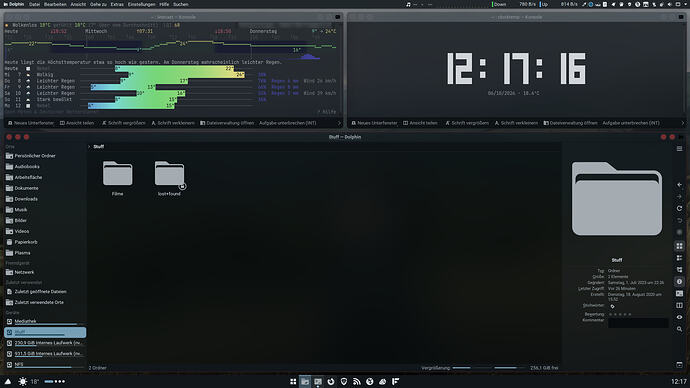Go forward in Dolphin
Image resolution: width=690 pixels, height=388 pixels.
coord(679,197)
